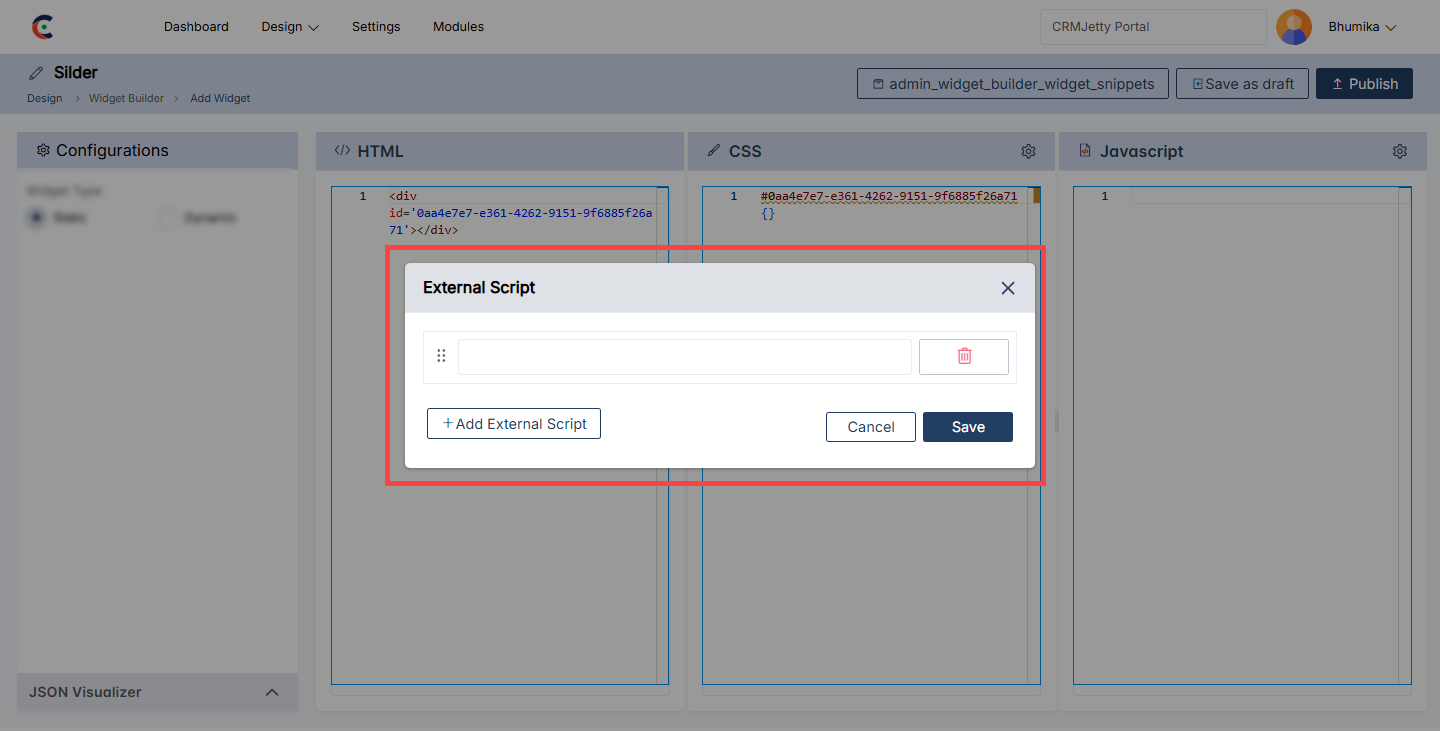Open the Design dropdown menu
This screenshot has height=731, width=1440.
[x=290, y=27]
